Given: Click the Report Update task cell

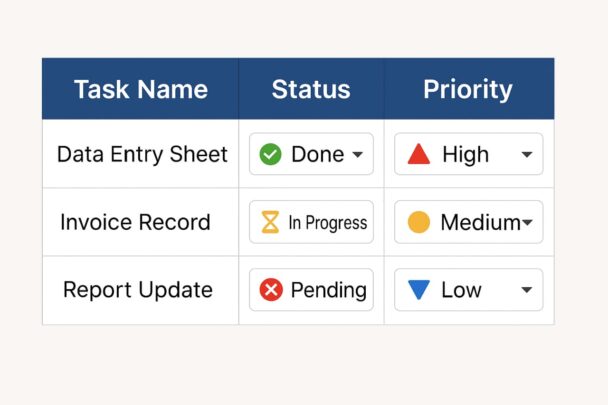Looking at the screenshot, I should (x=138, y=290).
